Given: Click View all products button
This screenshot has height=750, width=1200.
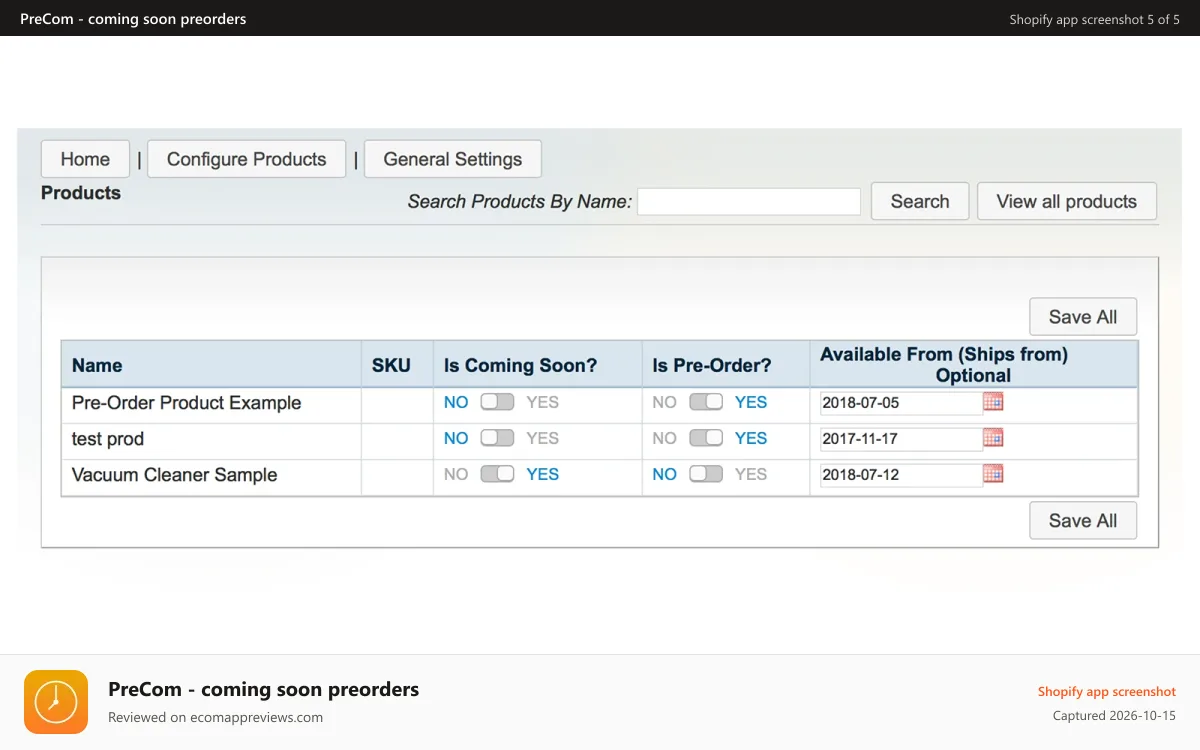Looking at the screenshot, I should (1067, 201).
